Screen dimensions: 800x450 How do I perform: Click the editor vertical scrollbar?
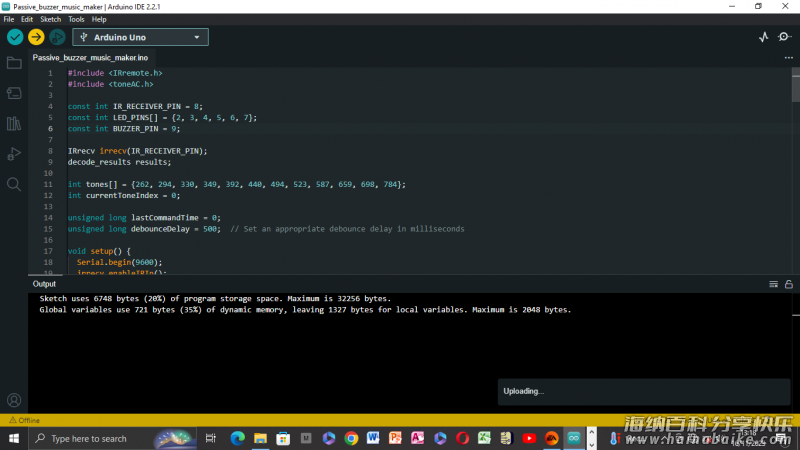795,87
